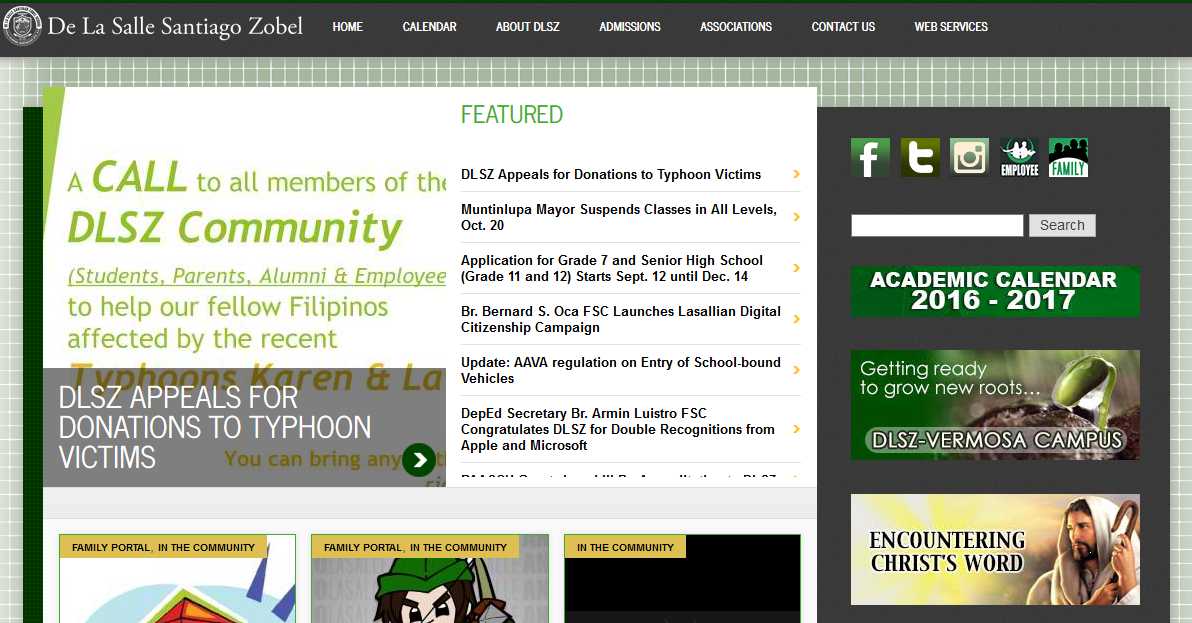Focus the site search text box
The height and width of the screenshot is (623, 1192).
(937, 225)
